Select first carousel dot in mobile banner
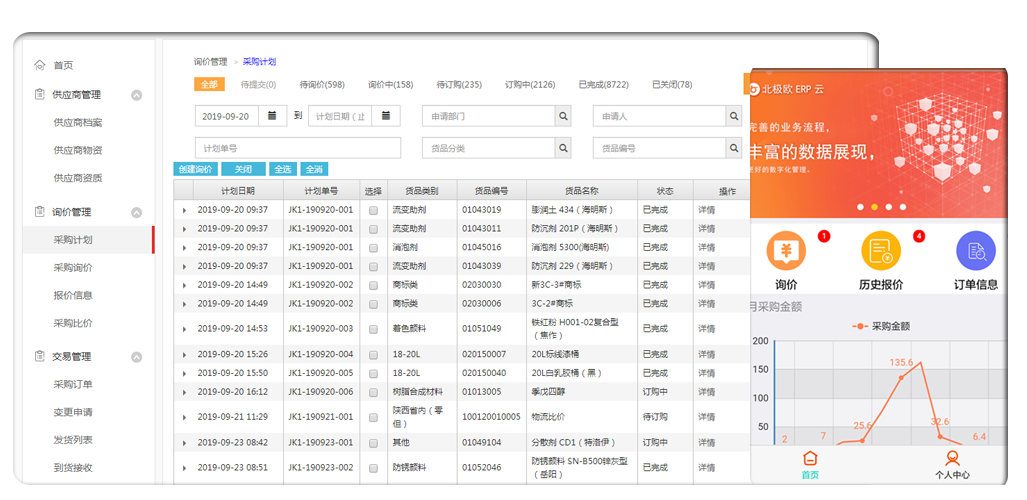 point(861,207)
